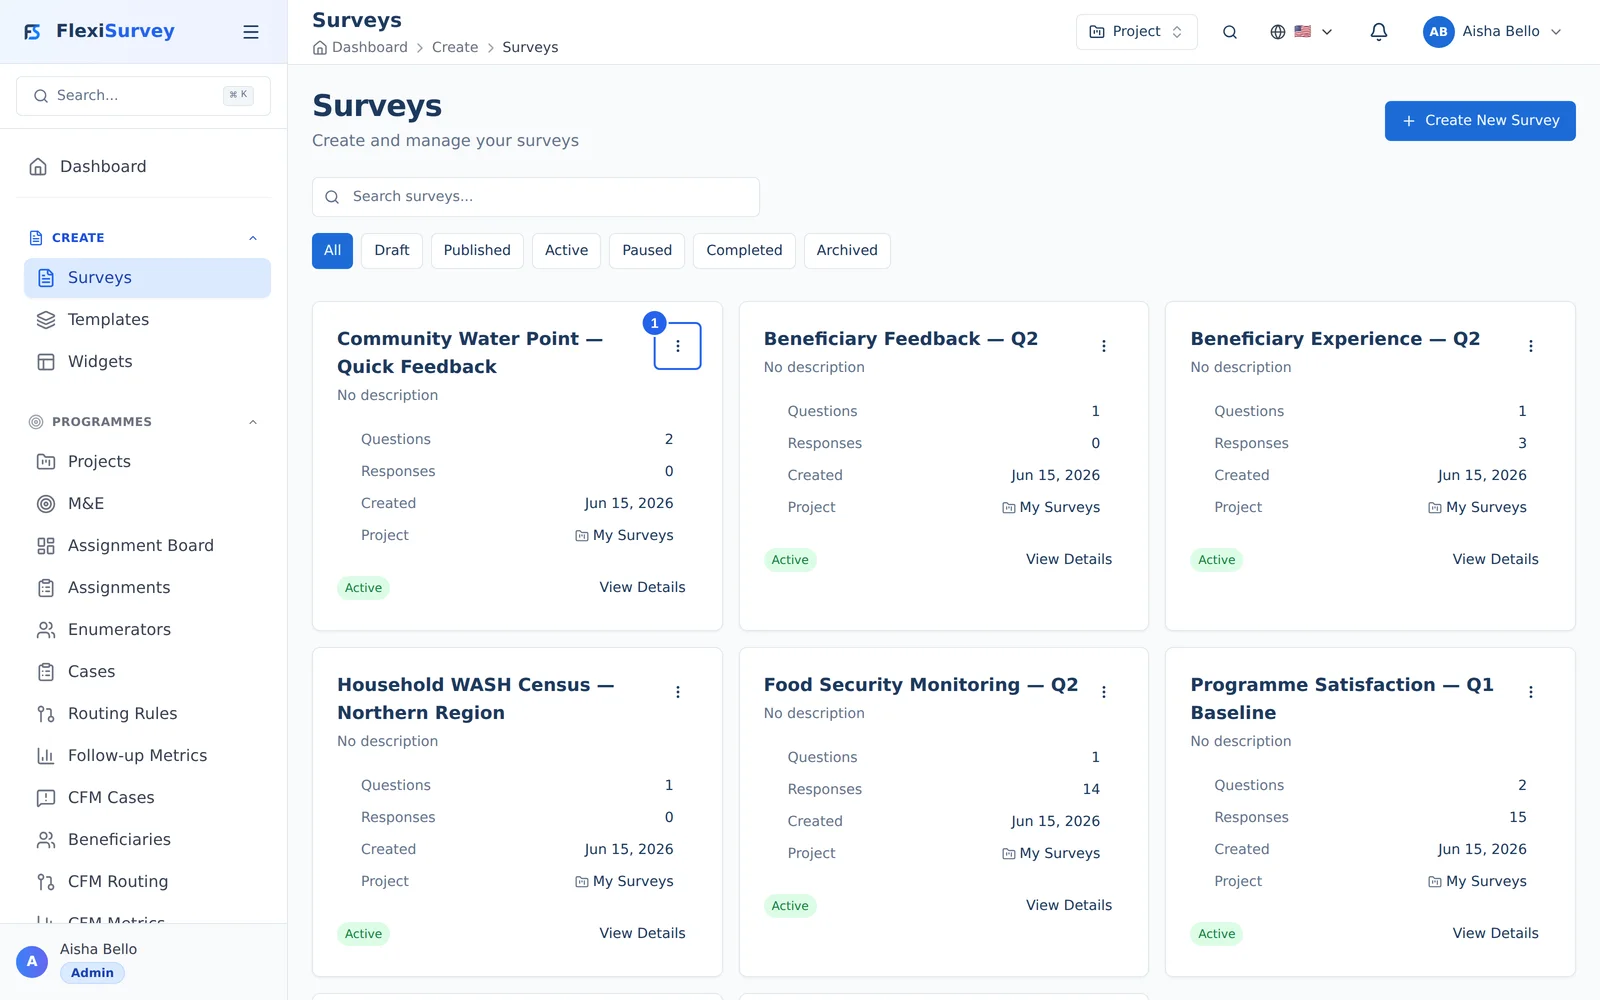This screenshot has width=1600, height=1000.
Task: Open options menu for Beneficiary Feedback — Q2
Action: pyautogui.click(x=1104, y=346)
